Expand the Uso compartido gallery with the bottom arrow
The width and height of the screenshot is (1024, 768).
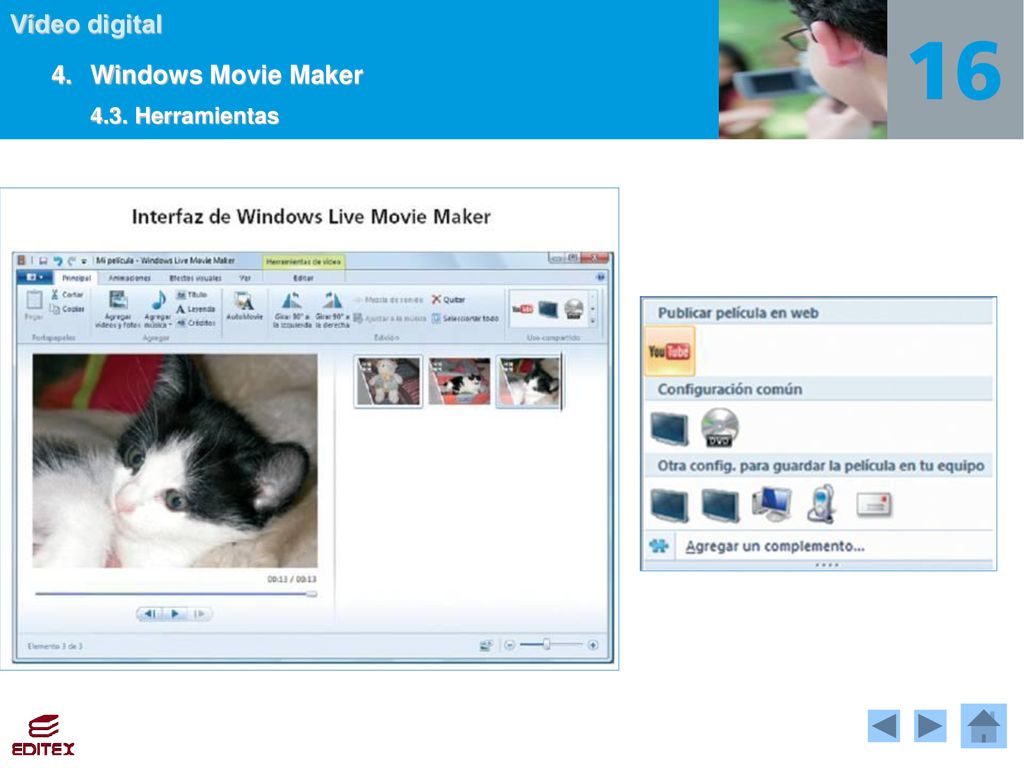(x=593, y=321)
